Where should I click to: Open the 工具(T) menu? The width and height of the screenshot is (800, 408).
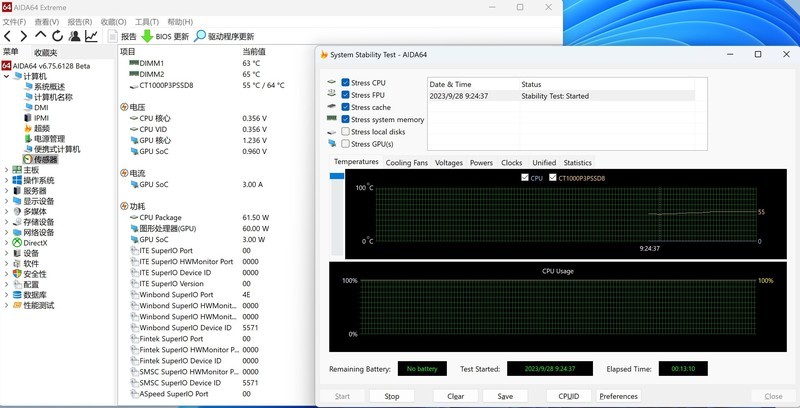click(147, 21)
